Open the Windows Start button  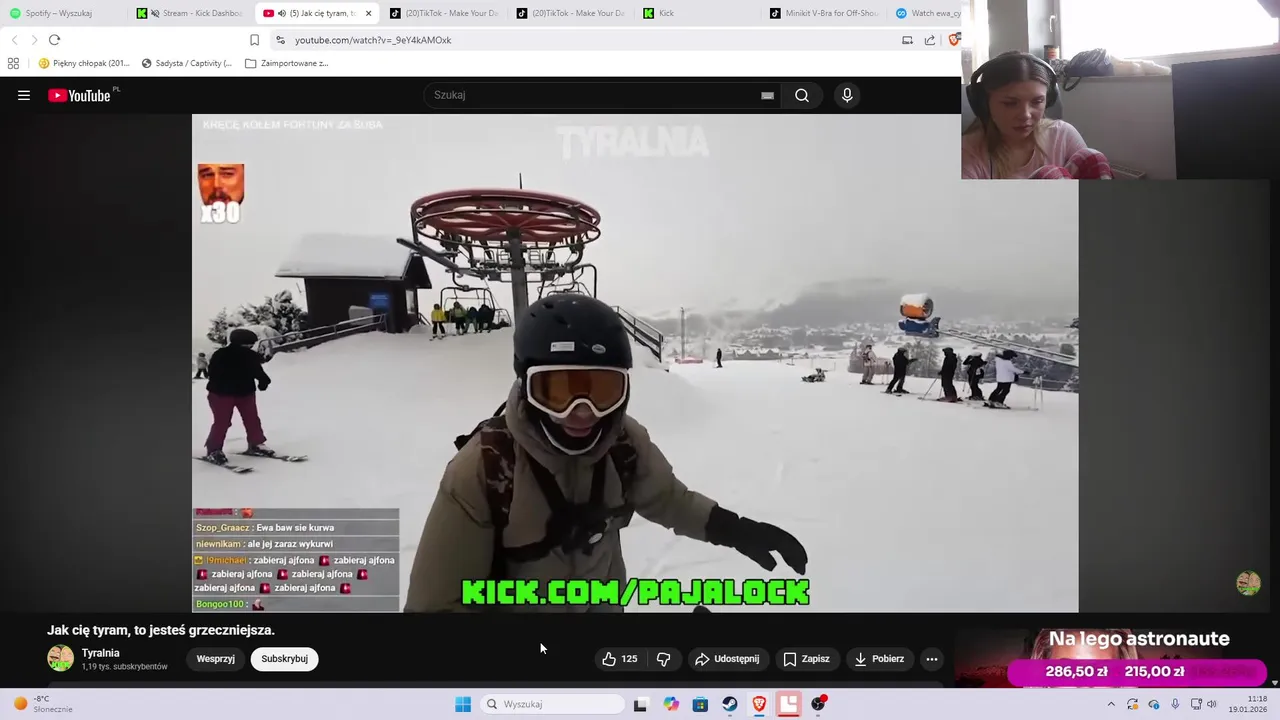point(463,704)
